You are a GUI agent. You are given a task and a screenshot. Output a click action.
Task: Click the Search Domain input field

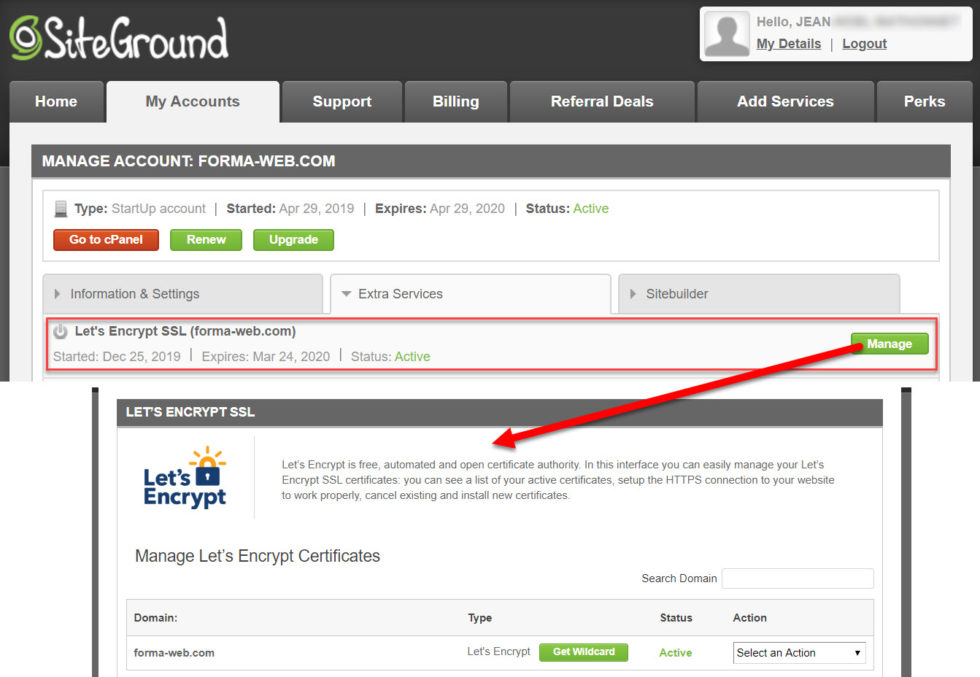798,578
